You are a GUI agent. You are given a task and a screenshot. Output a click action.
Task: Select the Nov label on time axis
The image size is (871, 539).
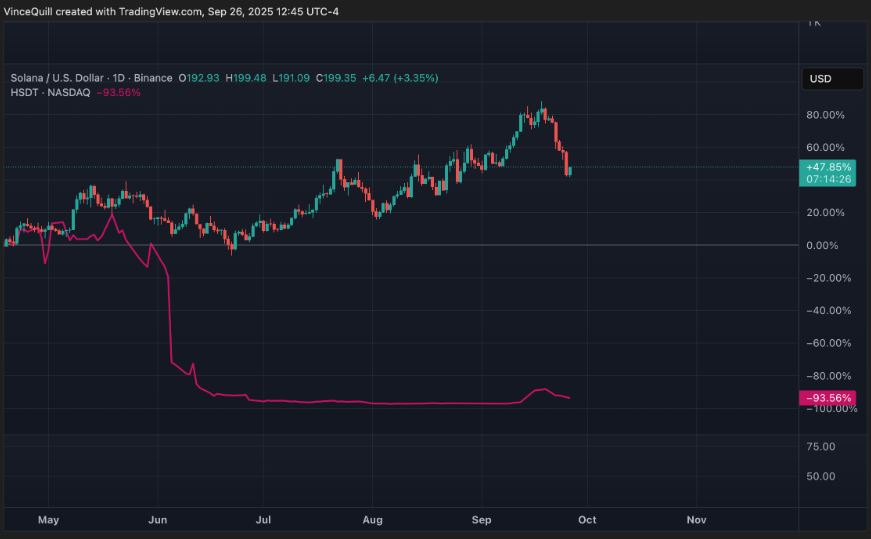coord(697,520)
